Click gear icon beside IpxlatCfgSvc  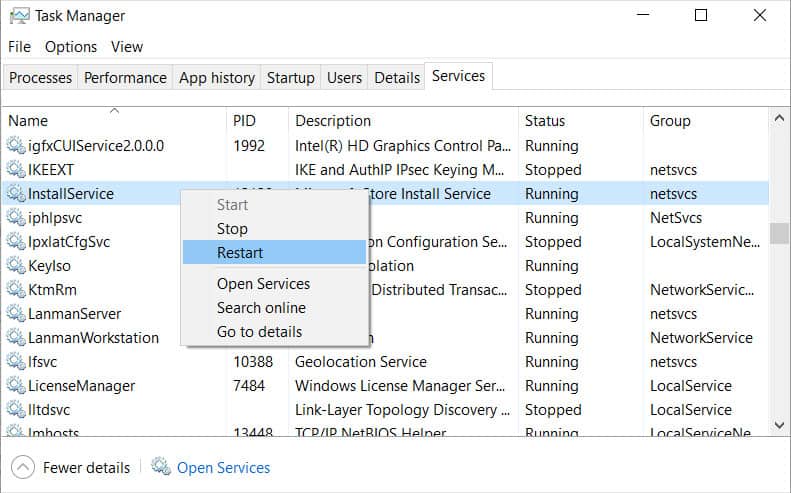[x=16, y=242]
